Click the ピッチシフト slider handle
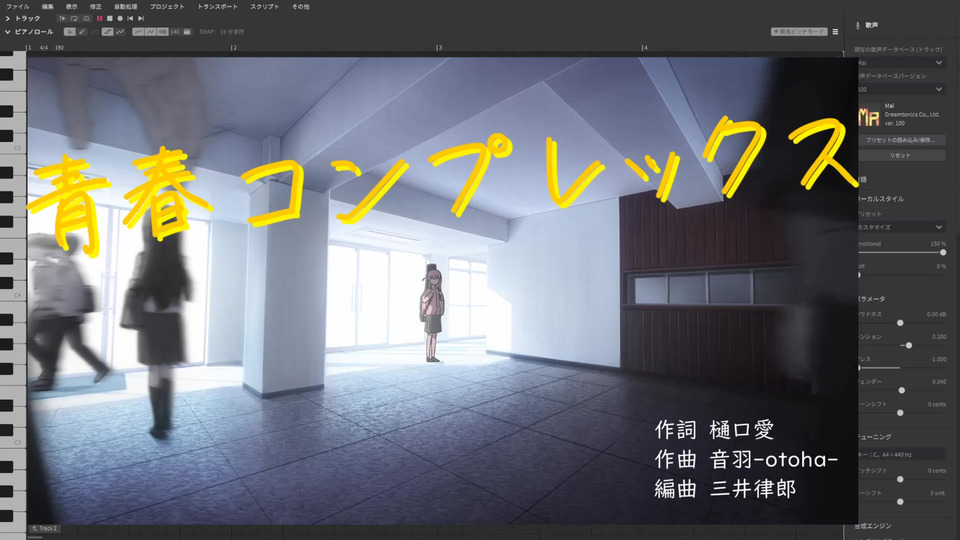960x540 pixels. [900, 479]
